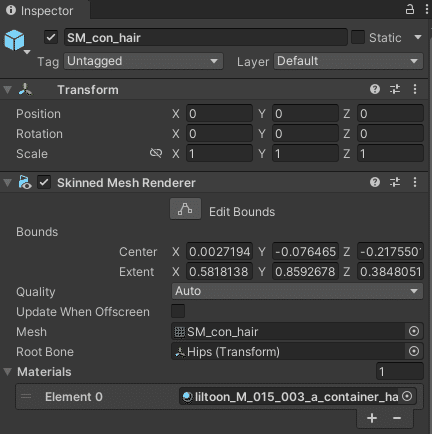This screenshot has width=432, height=434.
Task: Click the Element 0 label
Action: pyautogui.click(x=74, y=397)
